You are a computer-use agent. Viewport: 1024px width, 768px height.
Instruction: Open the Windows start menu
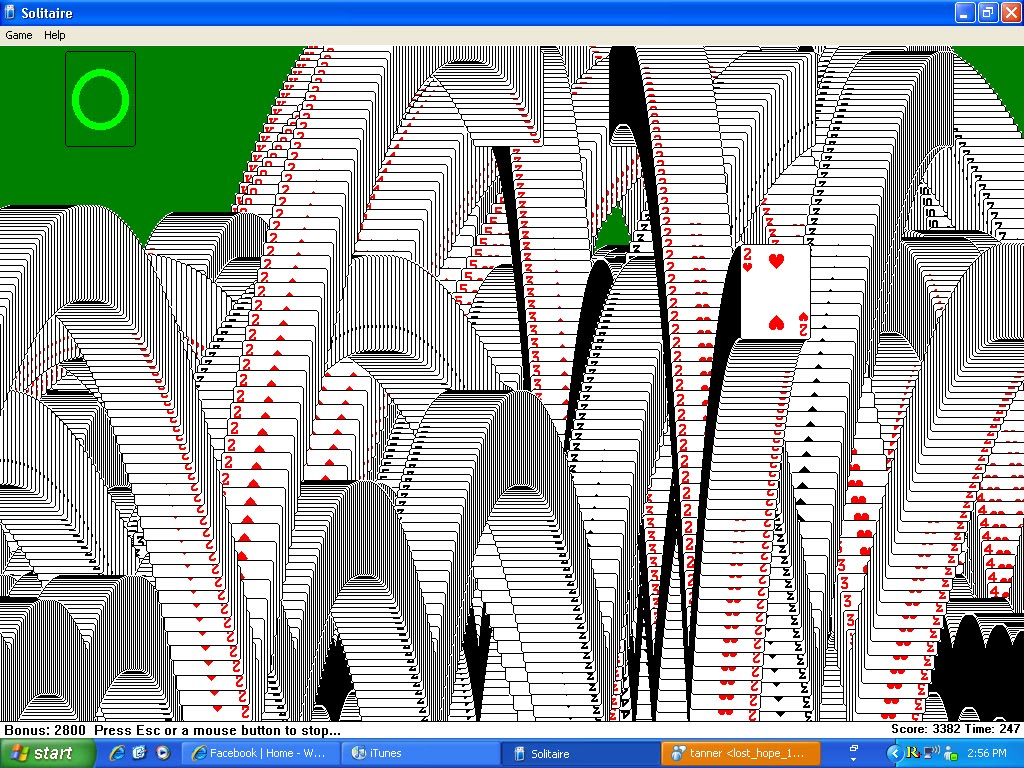[47, 753]
